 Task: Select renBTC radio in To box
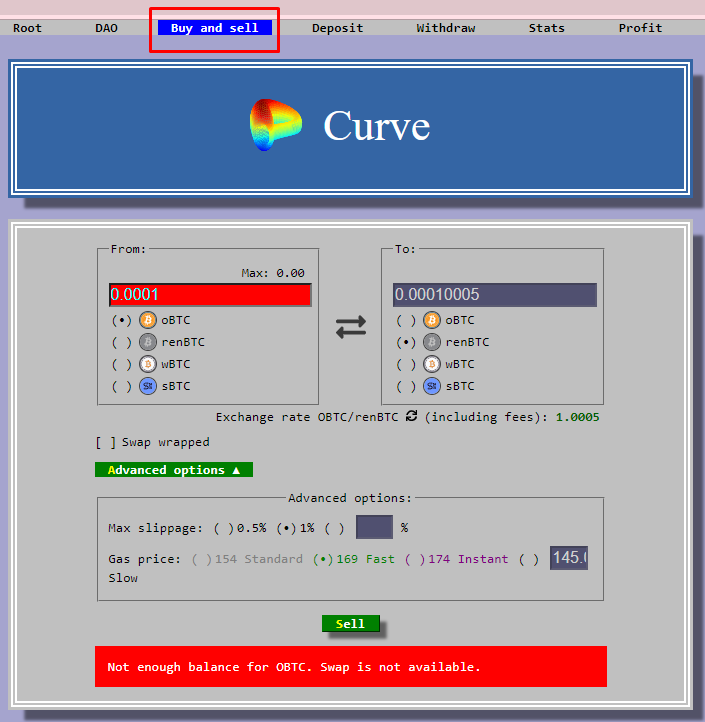(x=406, y=342)
